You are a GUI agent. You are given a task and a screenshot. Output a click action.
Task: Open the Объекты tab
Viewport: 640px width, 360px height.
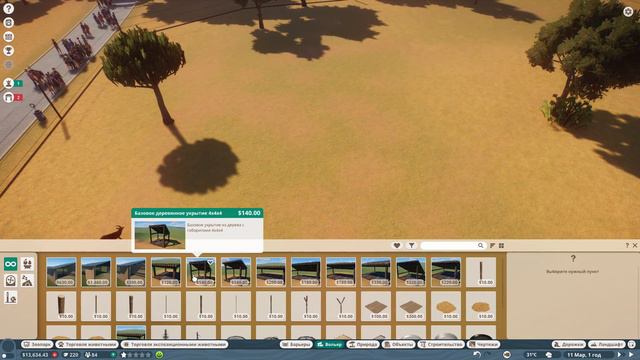(398, 344)
